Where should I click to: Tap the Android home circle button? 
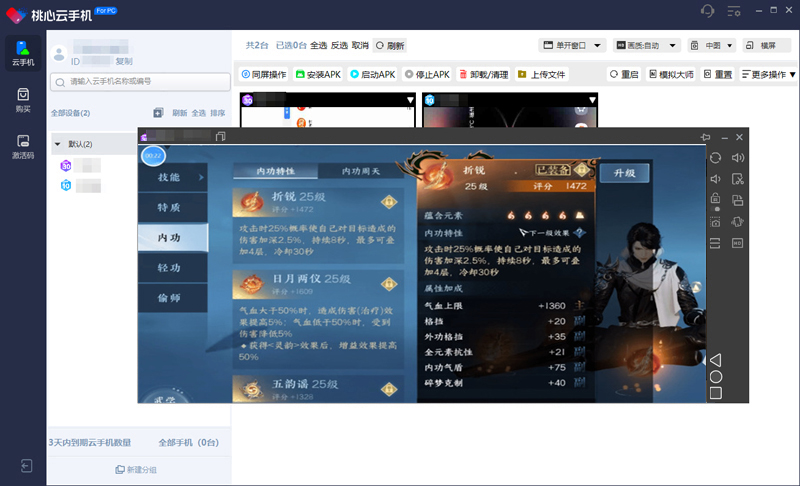[x=716, y=377]
